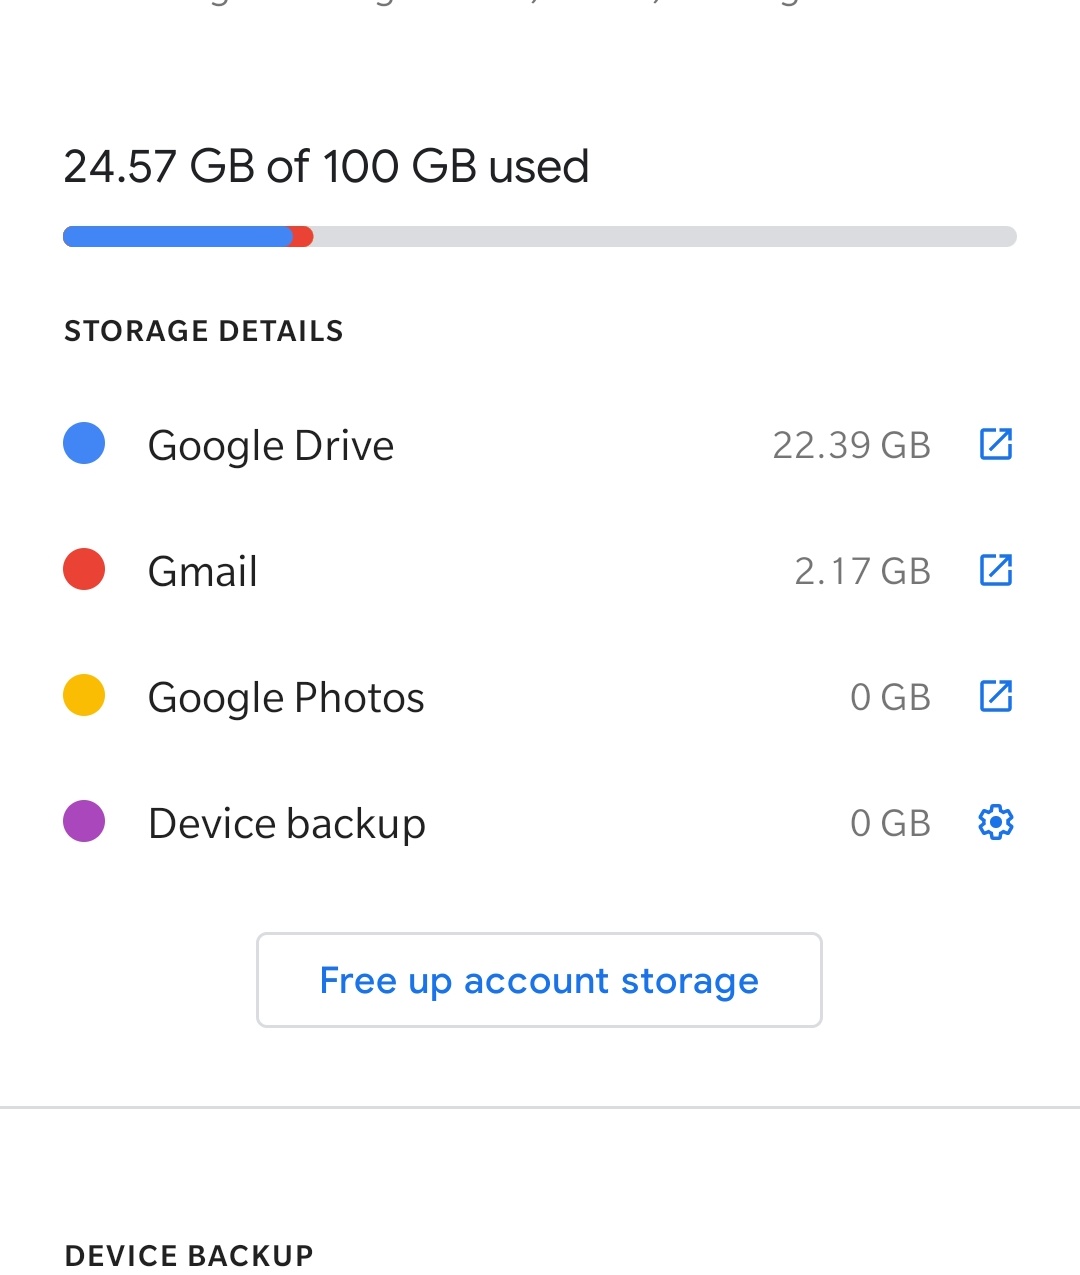Open Gmail storage external link icon
The height and width of the screenshot is (1275, 1080).
pos(996,570)
